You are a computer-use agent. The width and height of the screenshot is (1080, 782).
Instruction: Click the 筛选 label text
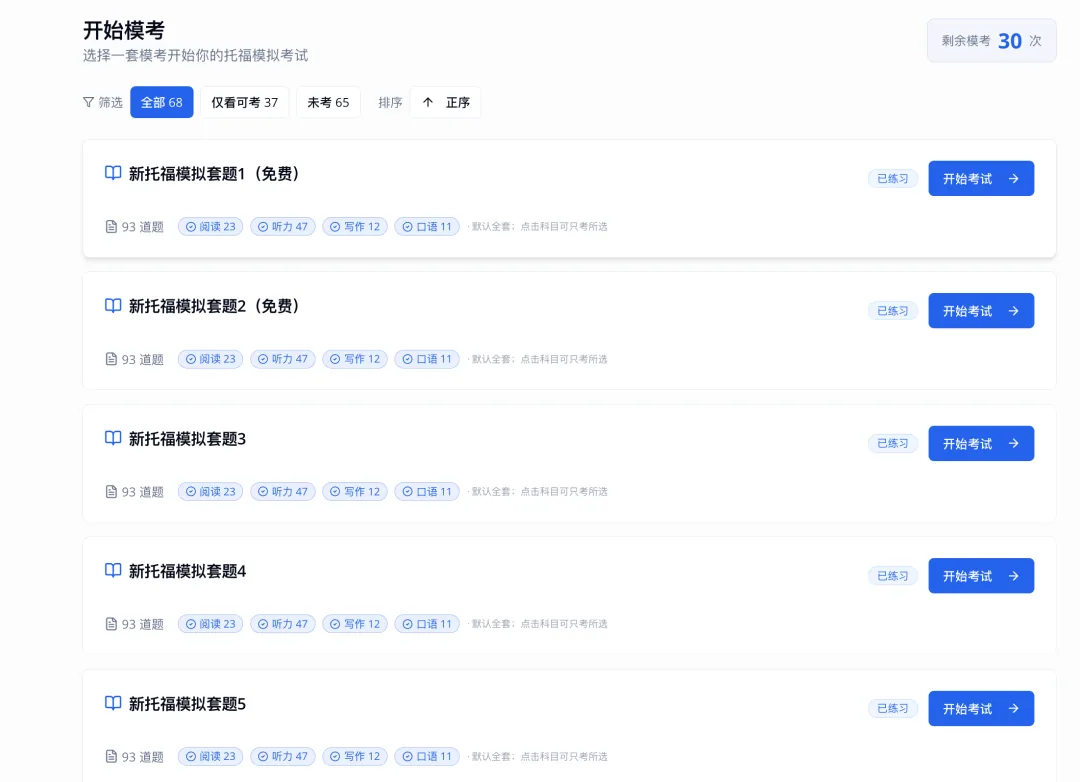[110, 102]
